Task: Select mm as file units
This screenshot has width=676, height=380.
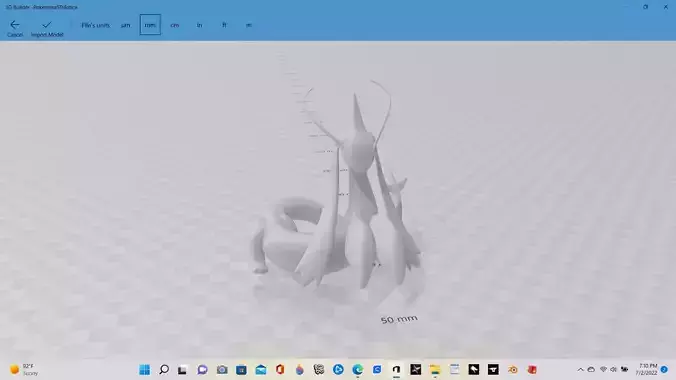Action: pos(150,25)
